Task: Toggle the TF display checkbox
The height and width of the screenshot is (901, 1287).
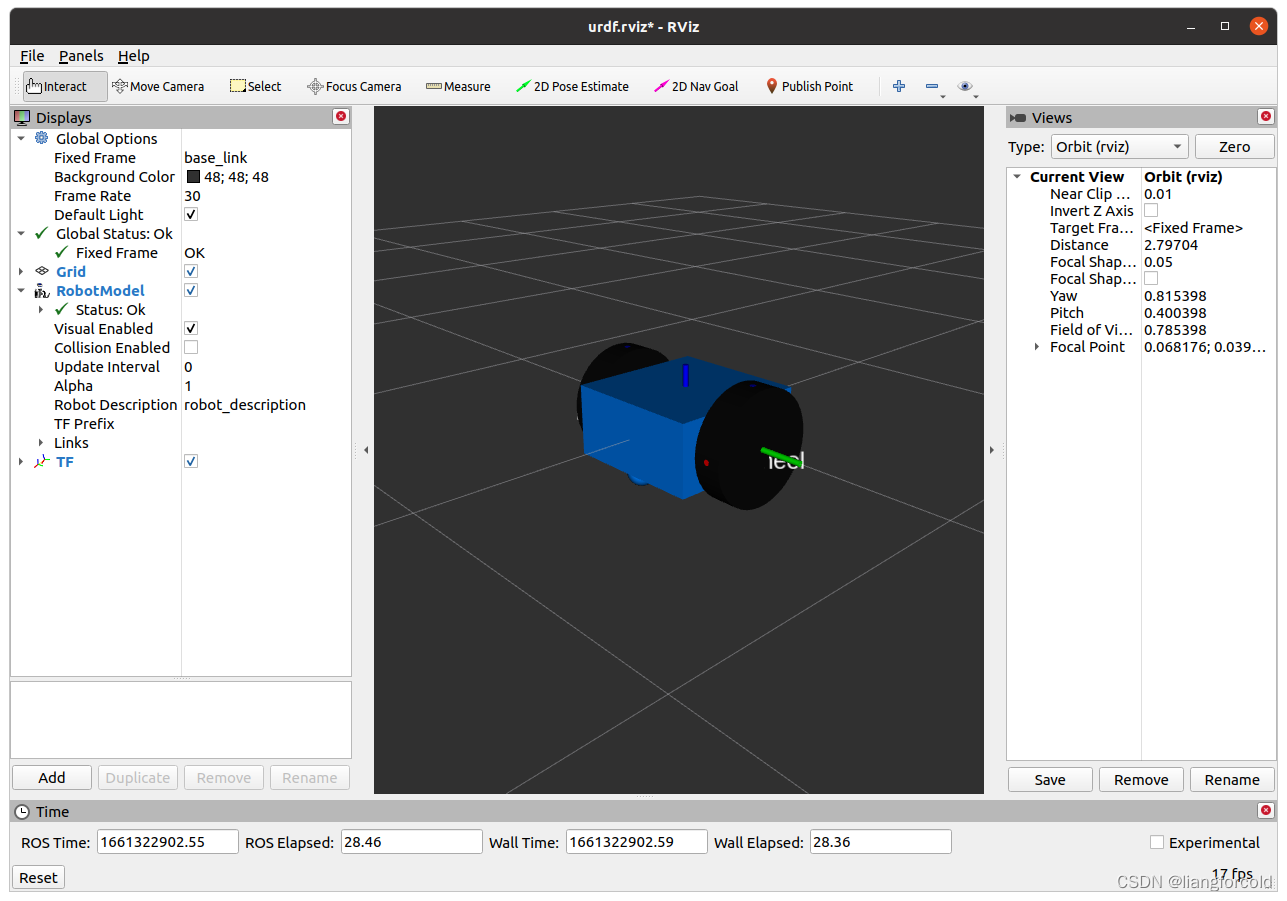Action: (x=191, y=461)
